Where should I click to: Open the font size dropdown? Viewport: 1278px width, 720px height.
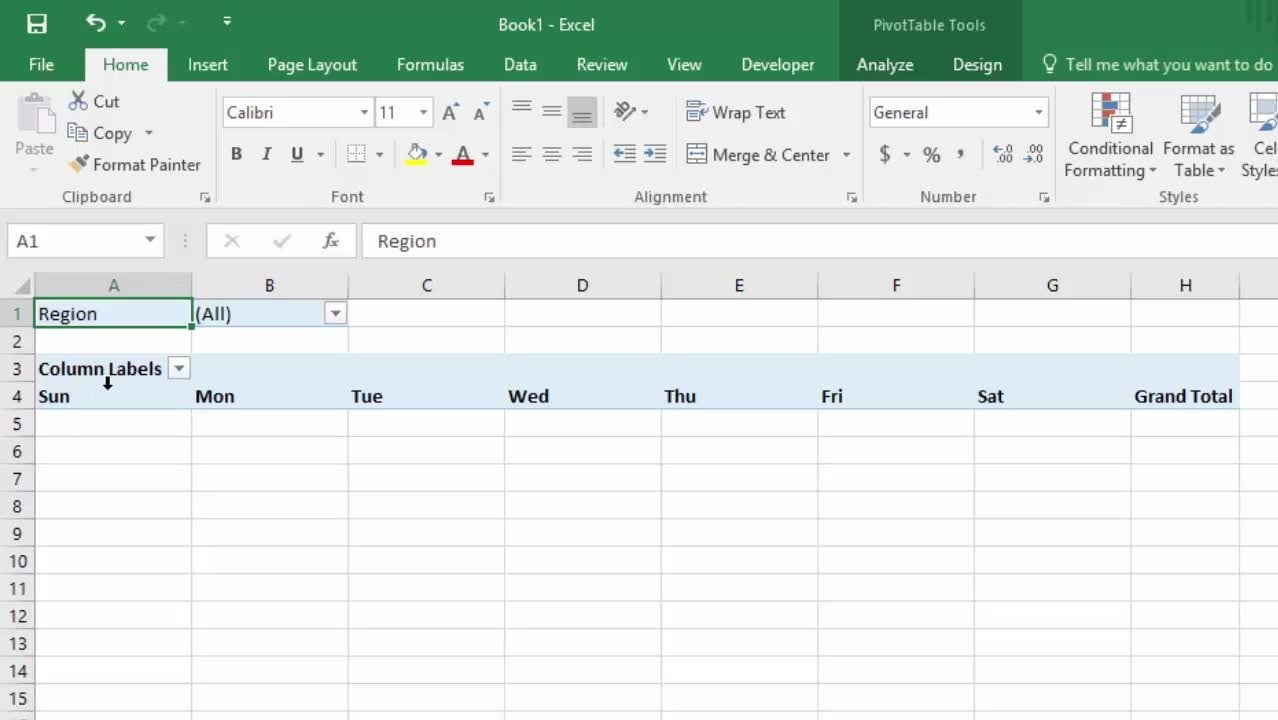click(x=422, y=112)
